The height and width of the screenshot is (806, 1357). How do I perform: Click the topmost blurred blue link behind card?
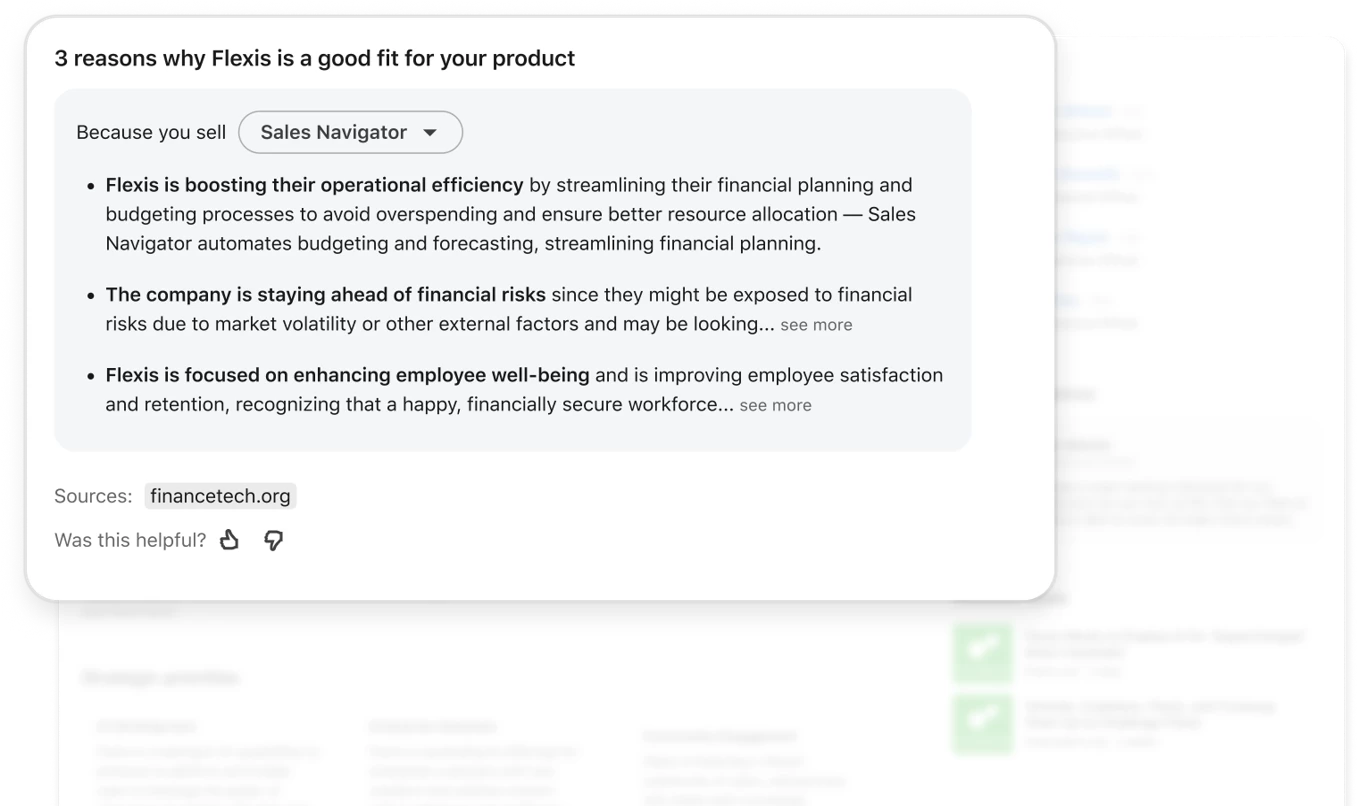(x=1085, y=111)
